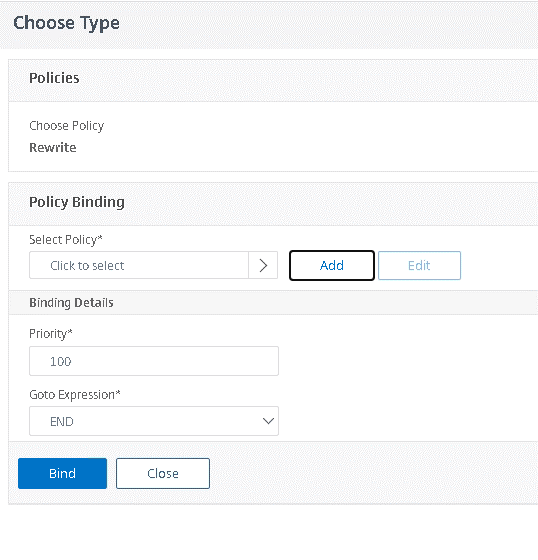Click the Goto Expression field label
Screen dimensions: 538x560
pos(75,395)
